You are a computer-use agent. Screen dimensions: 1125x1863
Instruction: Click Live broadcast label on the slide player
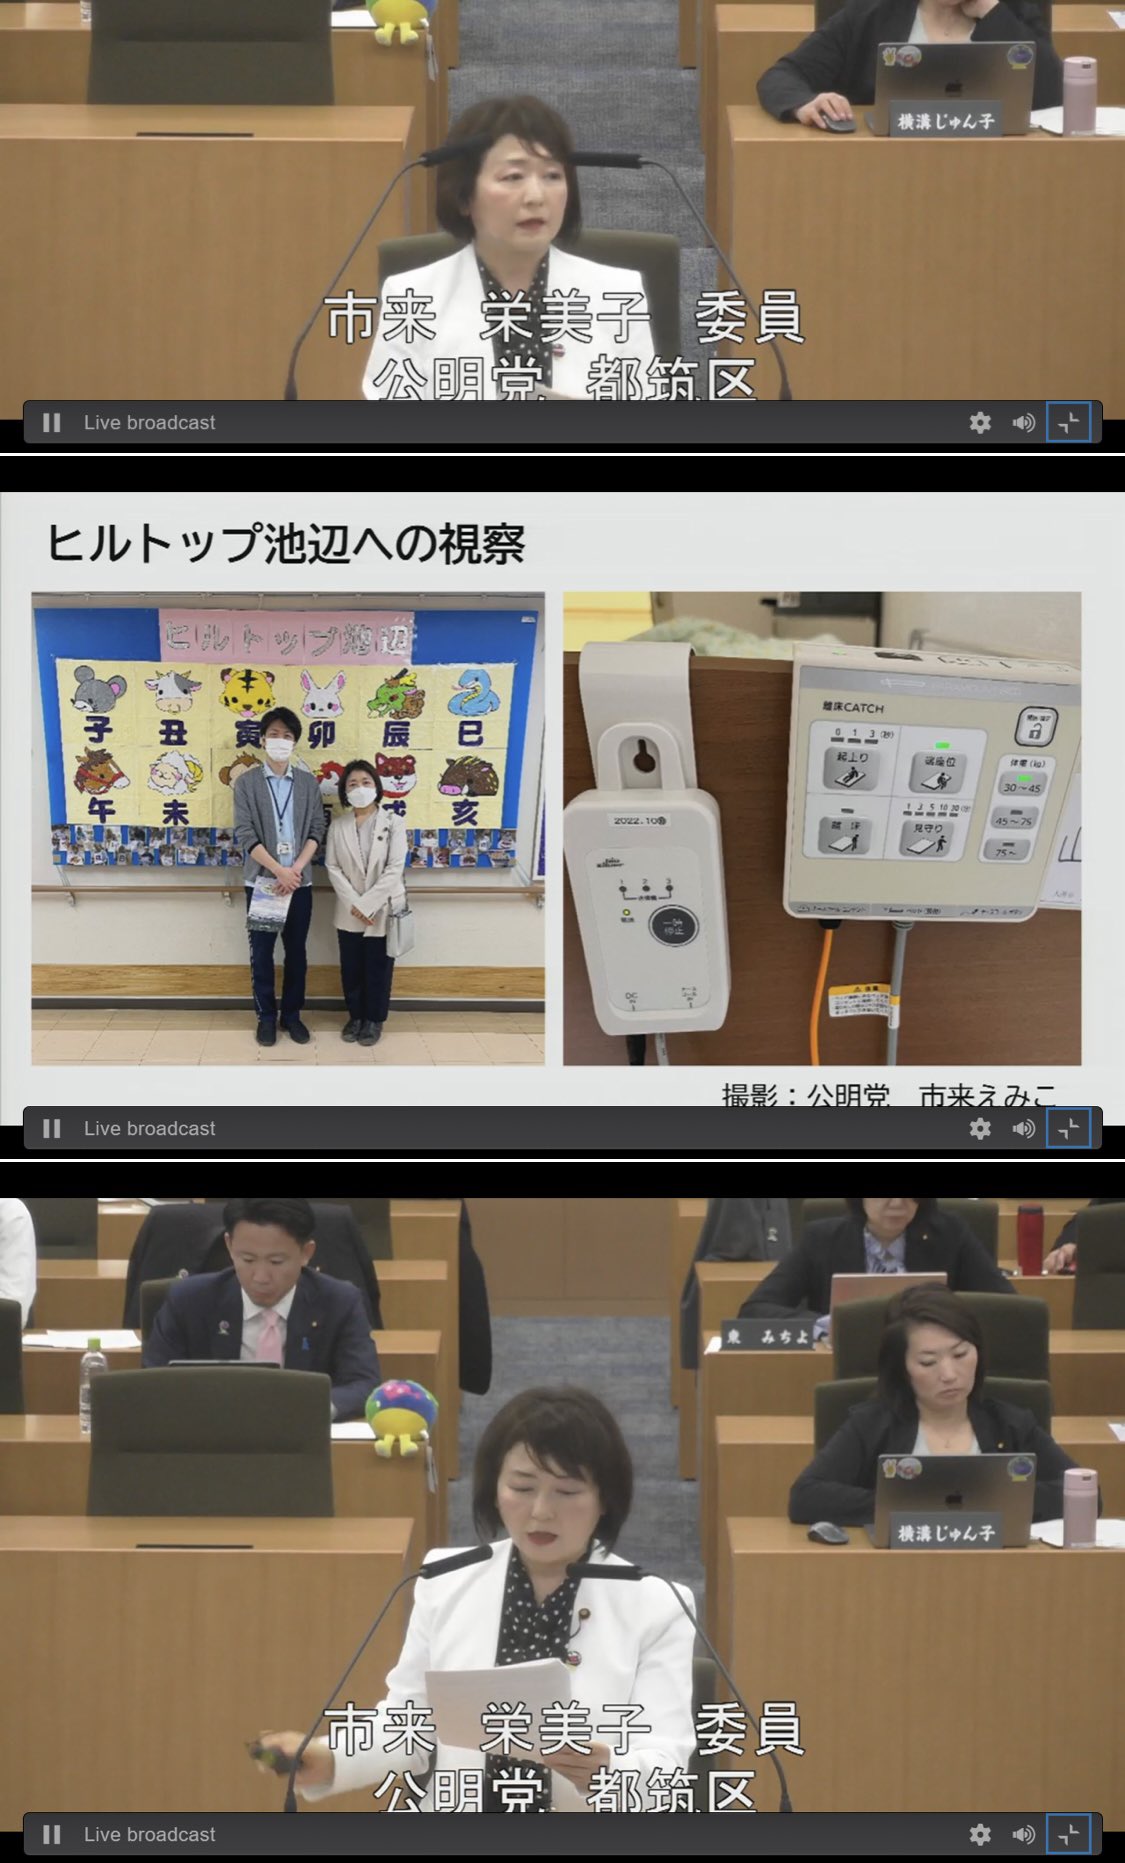point(149,1129)
